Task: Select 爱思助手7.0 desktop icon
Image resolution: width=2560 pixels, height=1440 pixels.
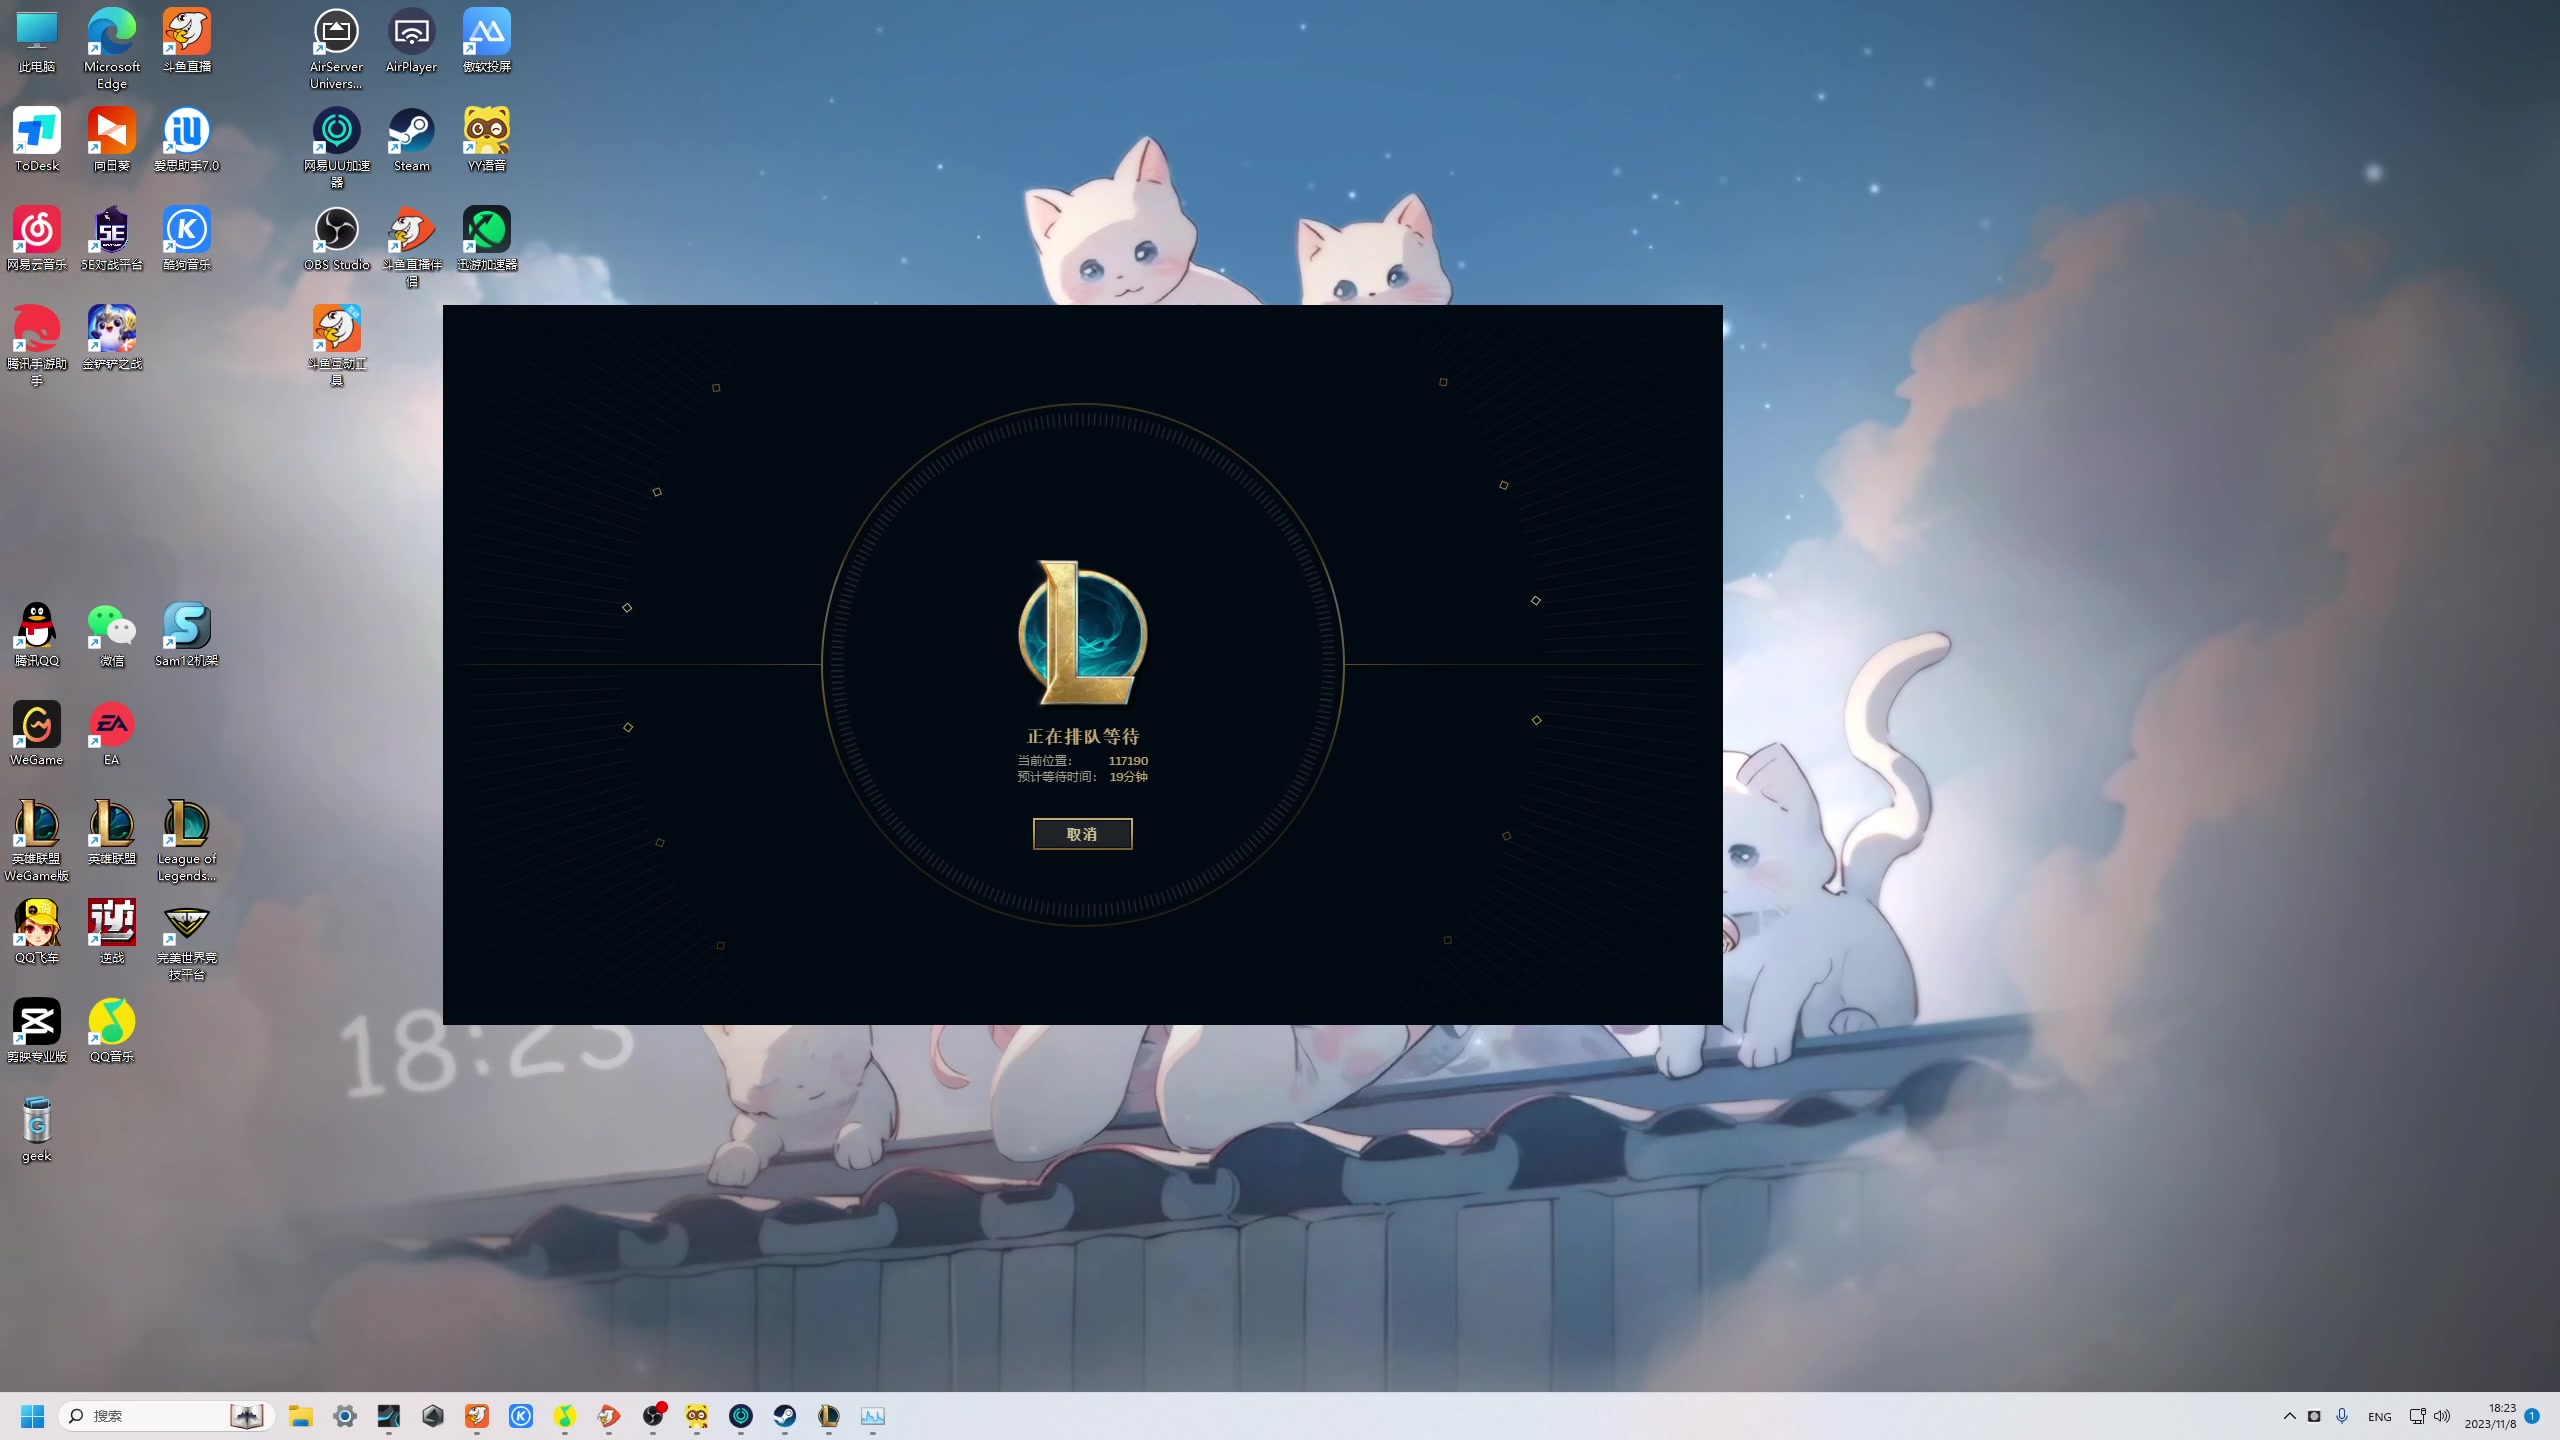Action: click(x=187, y=141)
